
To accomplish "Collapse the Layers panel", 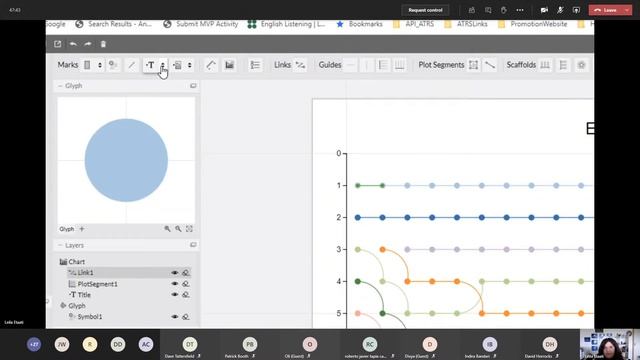I will (x=60, y=245).
